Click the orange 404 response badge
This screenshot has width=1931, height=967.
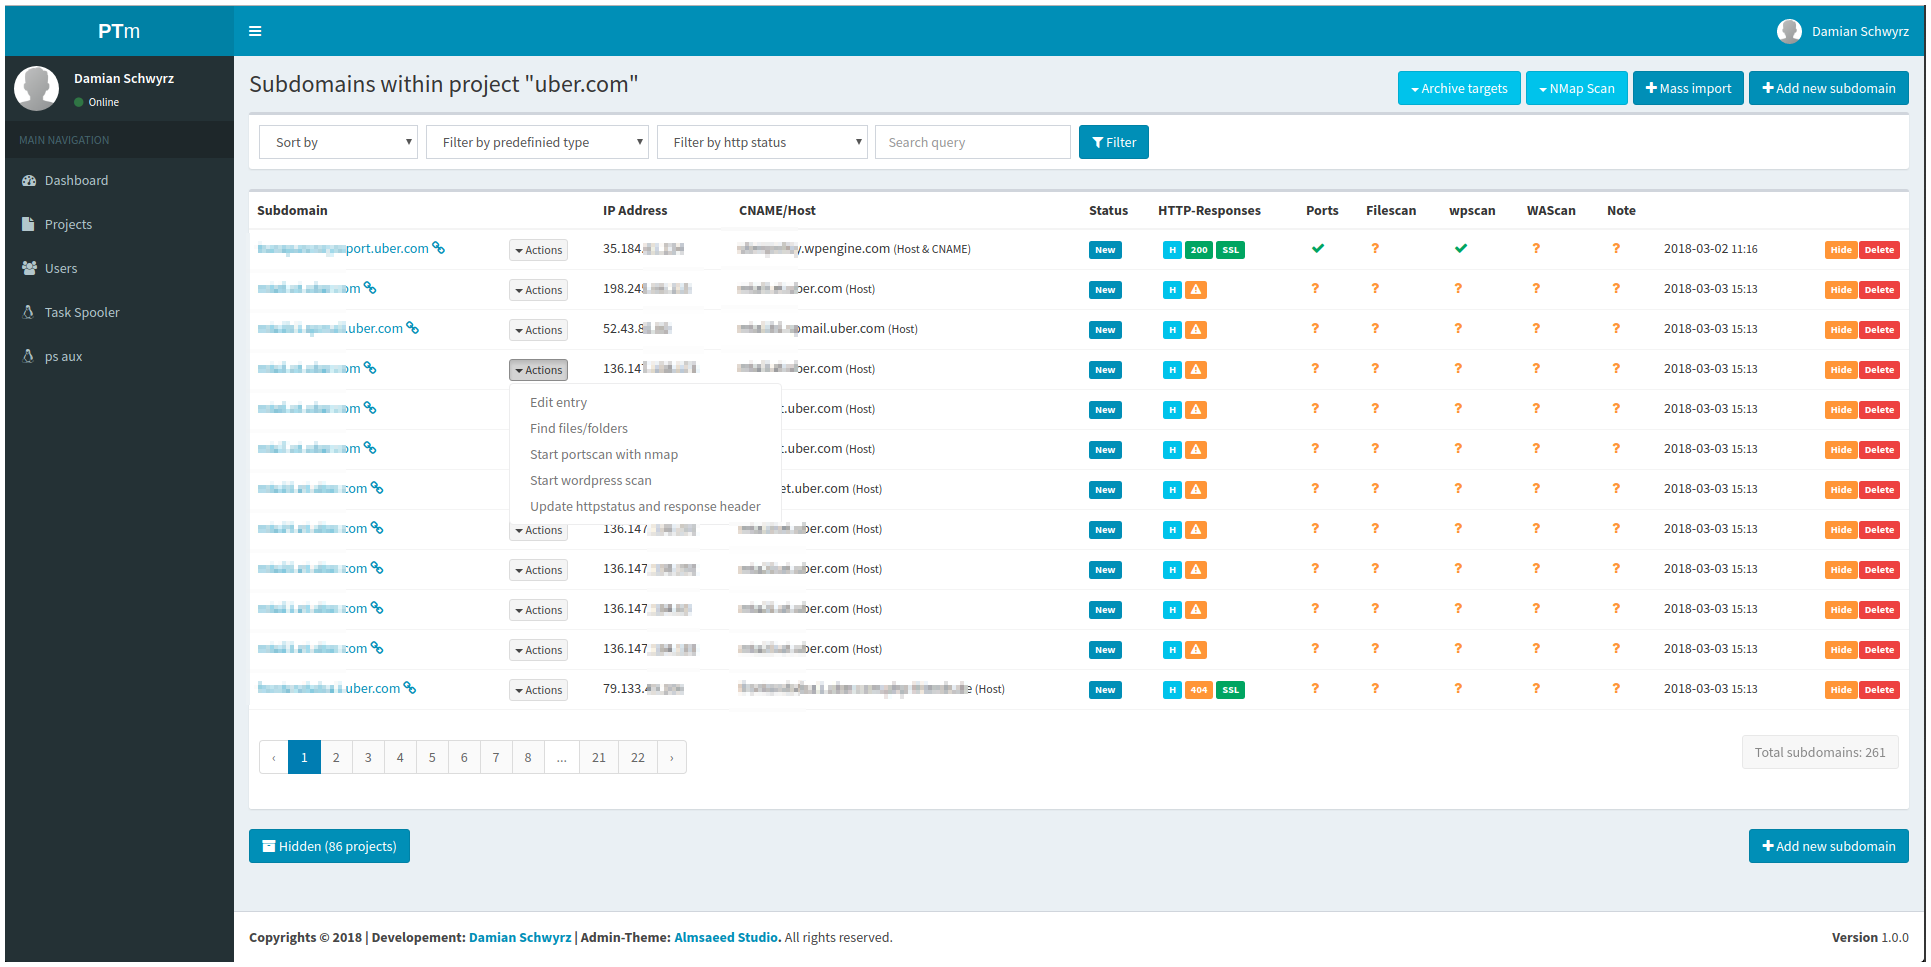(1199, 690)
